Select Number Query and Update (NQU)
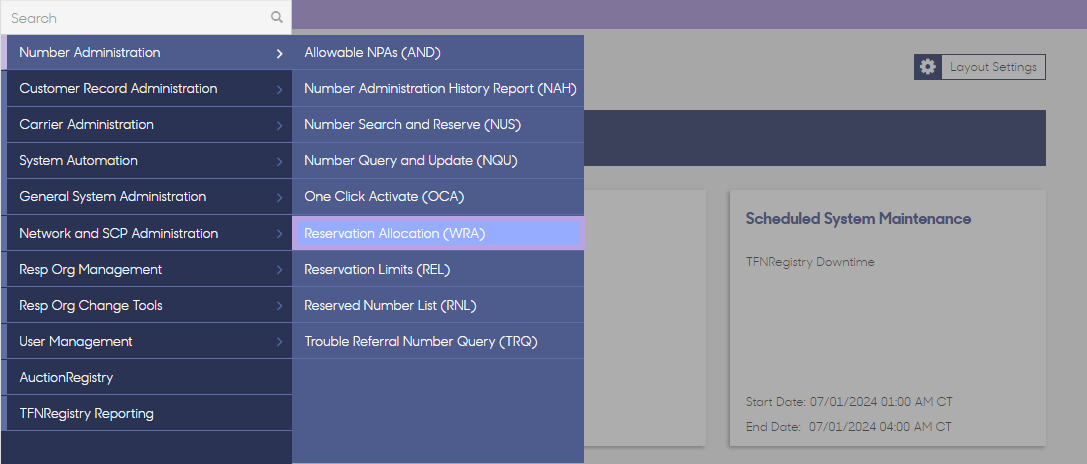The width and height of the screenshot is (1087, 464). pos(437,161)
